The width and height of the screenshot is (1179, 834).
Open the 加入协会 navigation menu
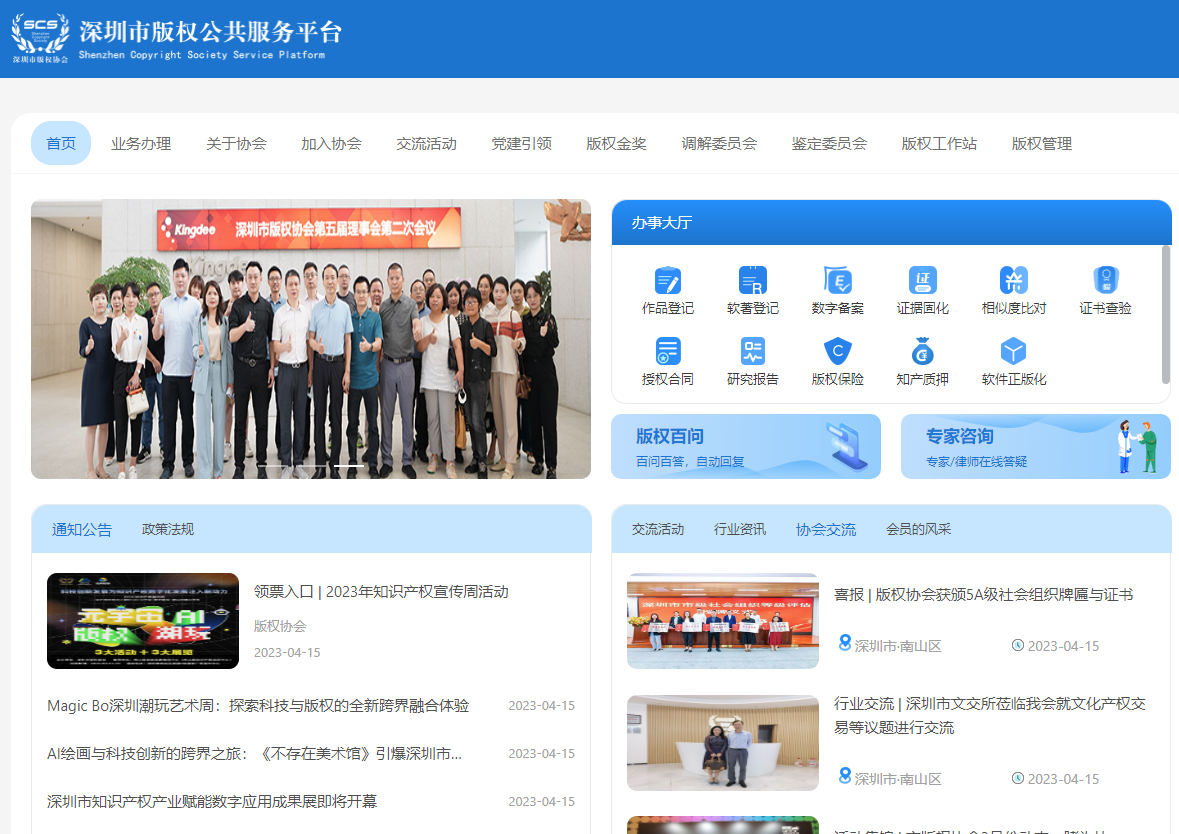[332, 144]
